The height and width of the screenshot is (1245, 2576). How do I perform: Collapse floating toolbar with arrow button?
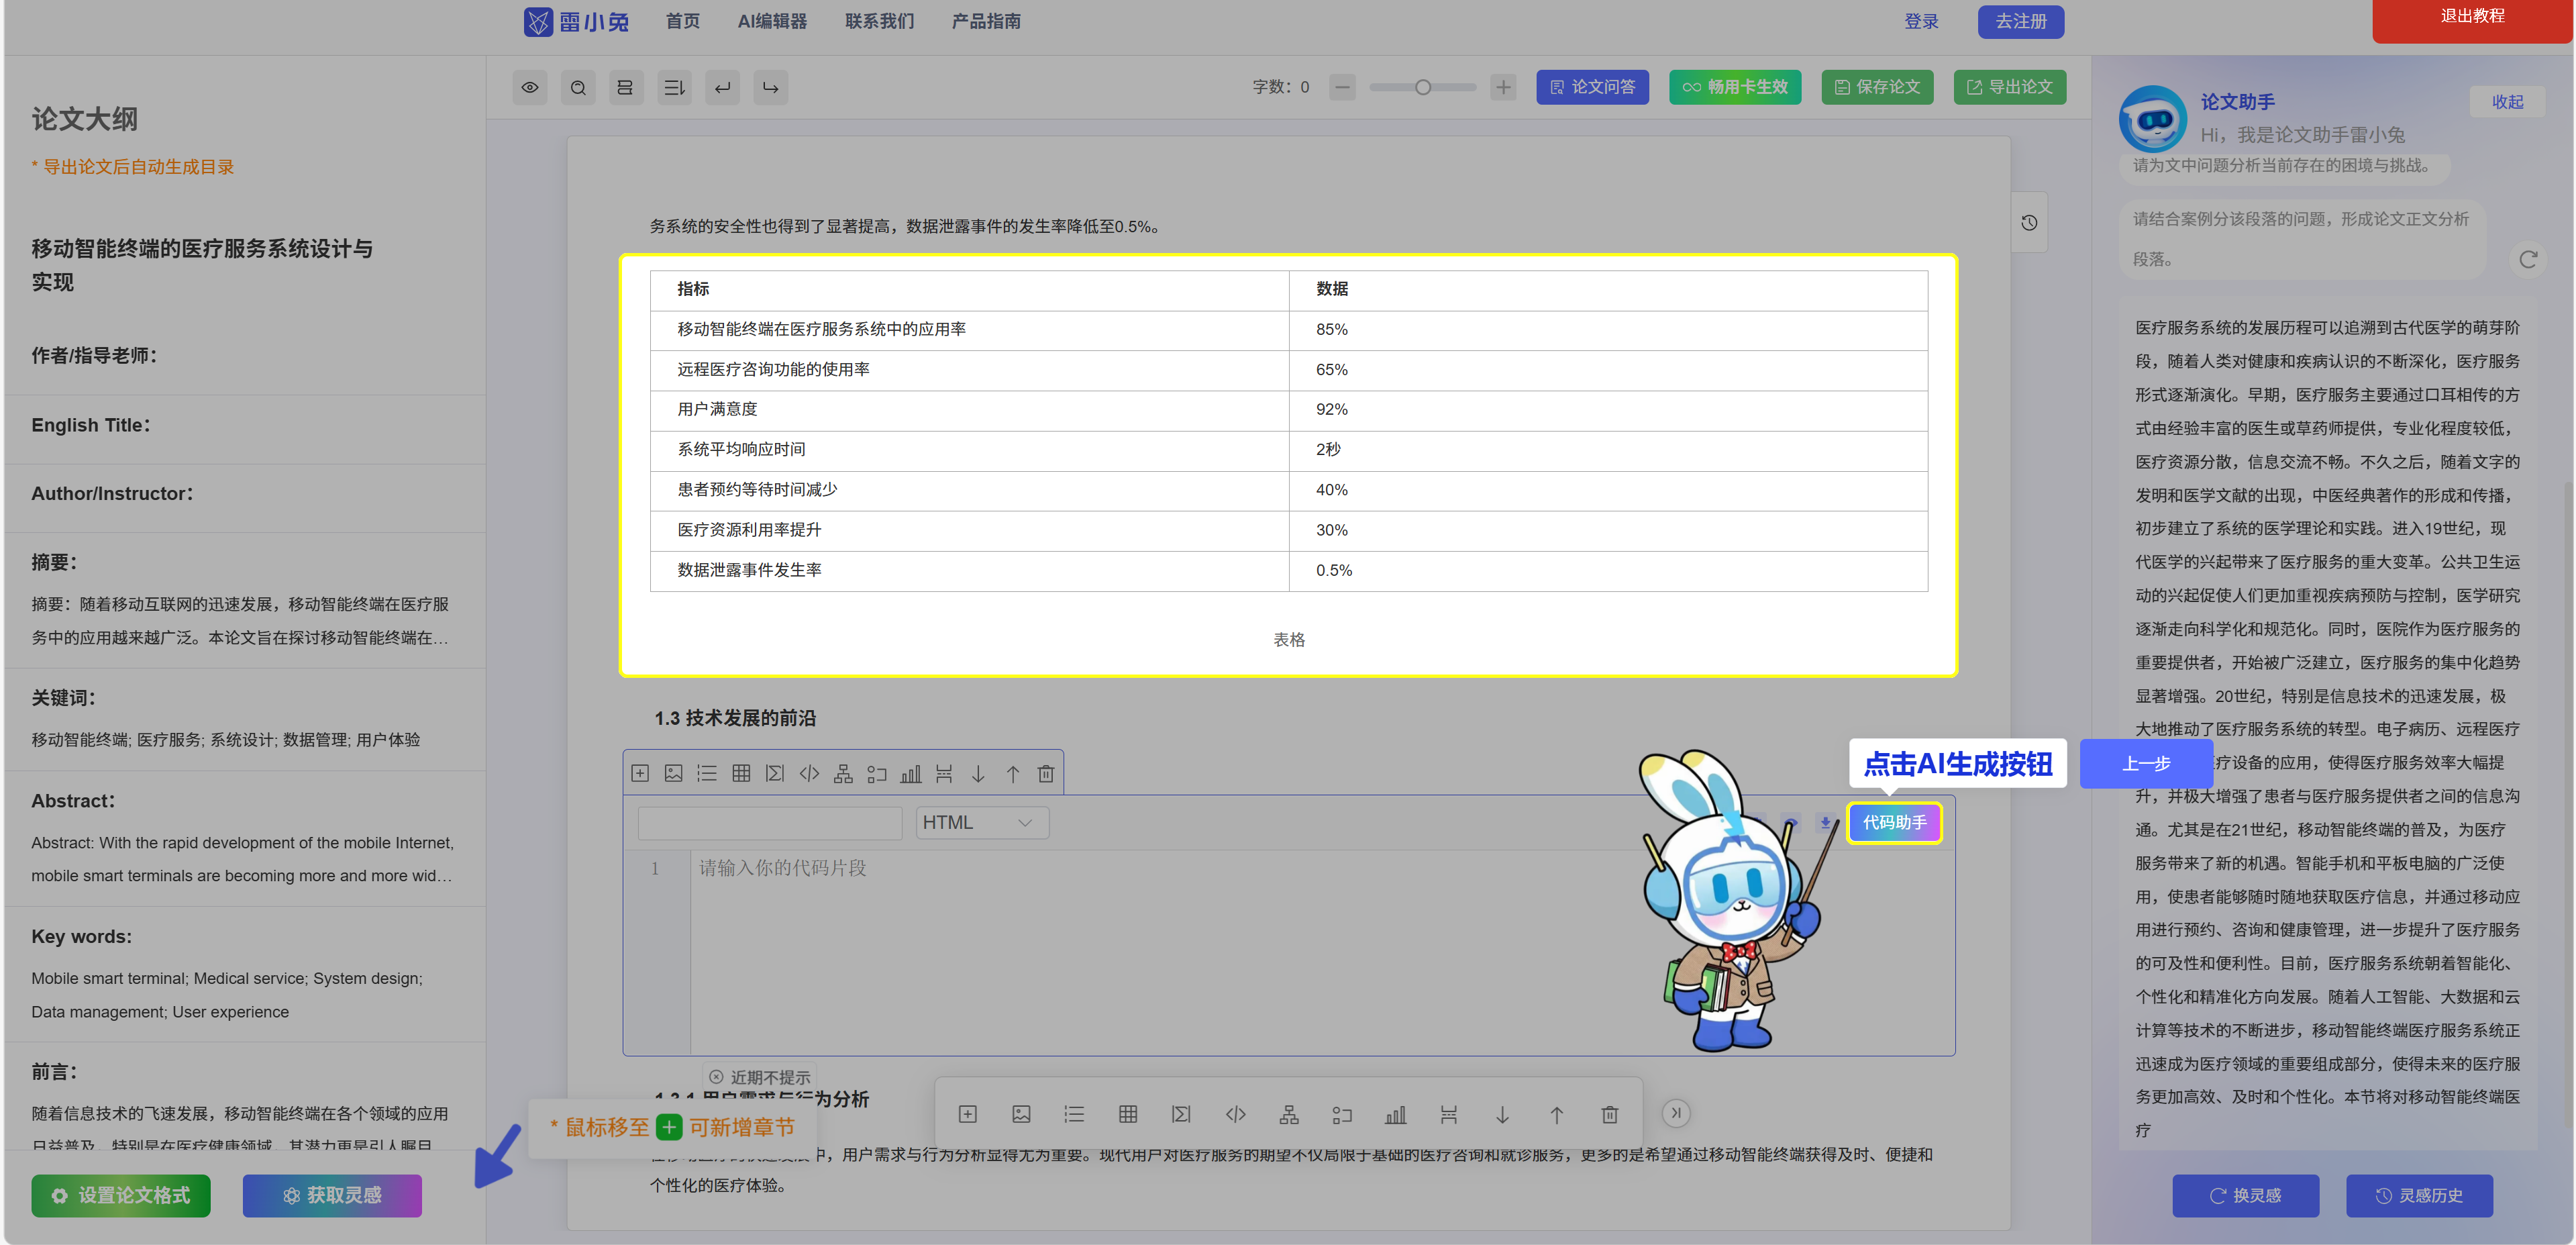click(1676, 1113)
